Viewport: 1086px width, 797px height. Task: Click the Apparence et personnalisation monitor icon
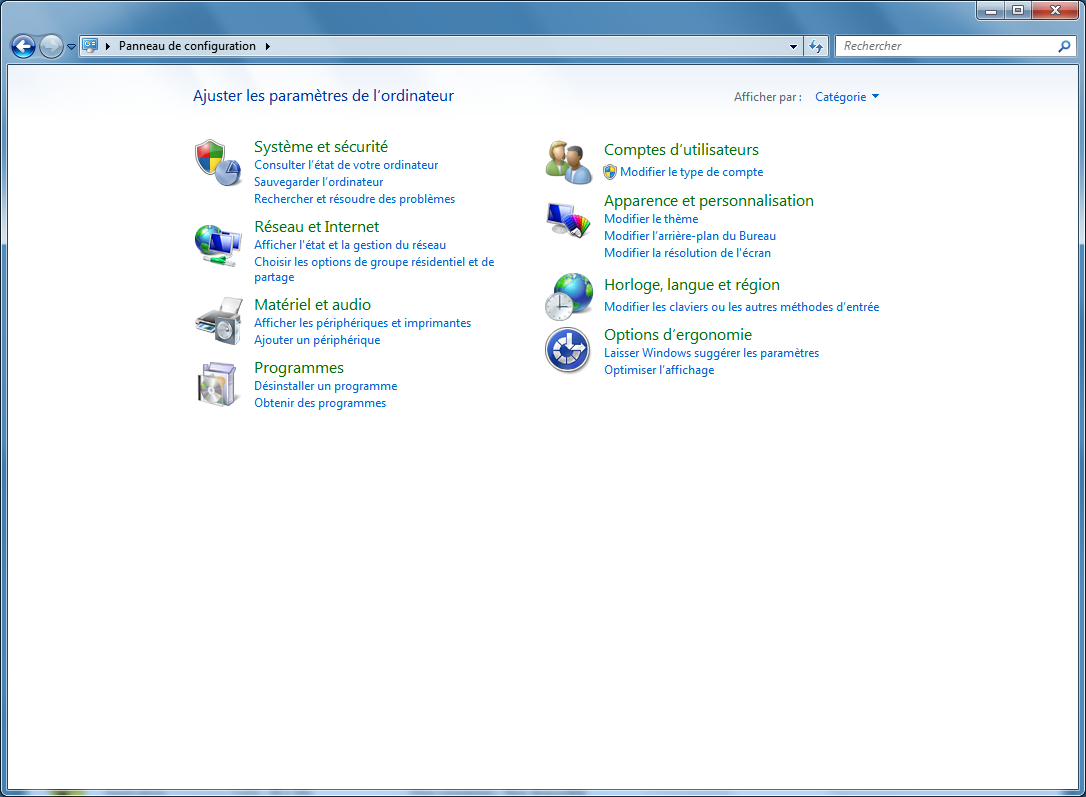569,220
